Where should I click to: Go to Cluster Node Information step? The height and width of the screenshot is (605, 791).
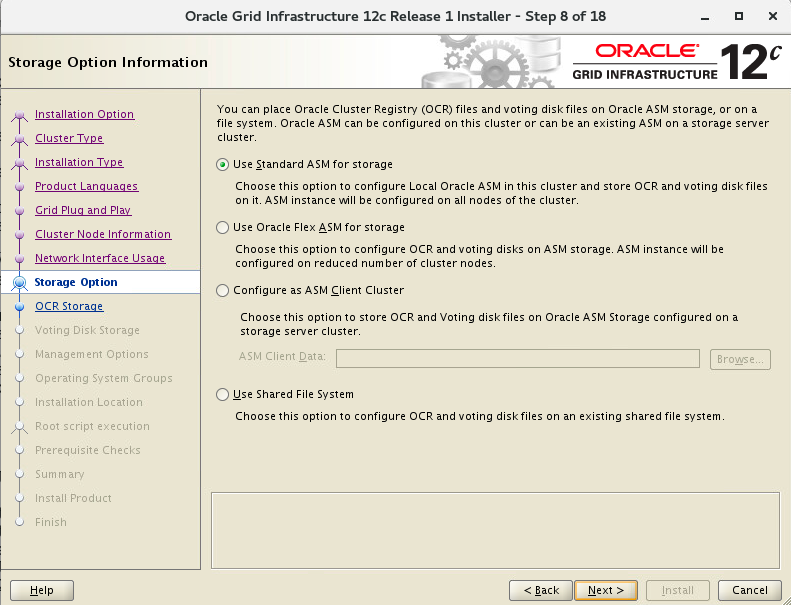coord(103,234)
